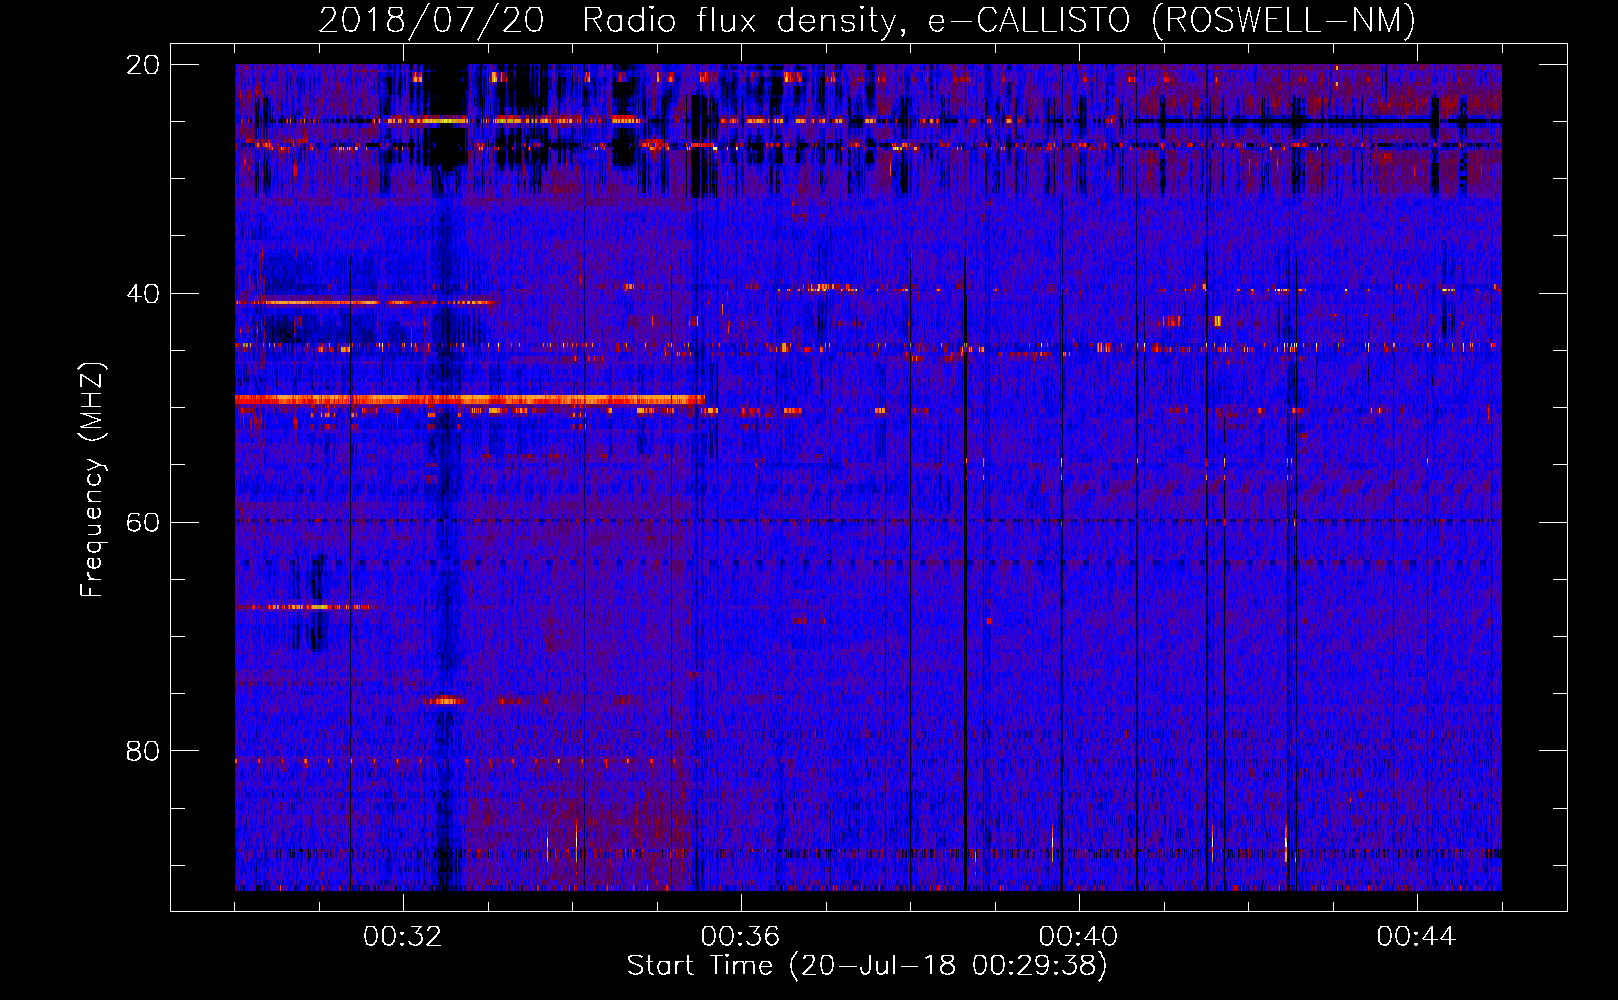1618x1000 pixels.
Task: Click the 'Start Time (20-Jul-18 00:29:38)' label
Action: coord(867,966)
